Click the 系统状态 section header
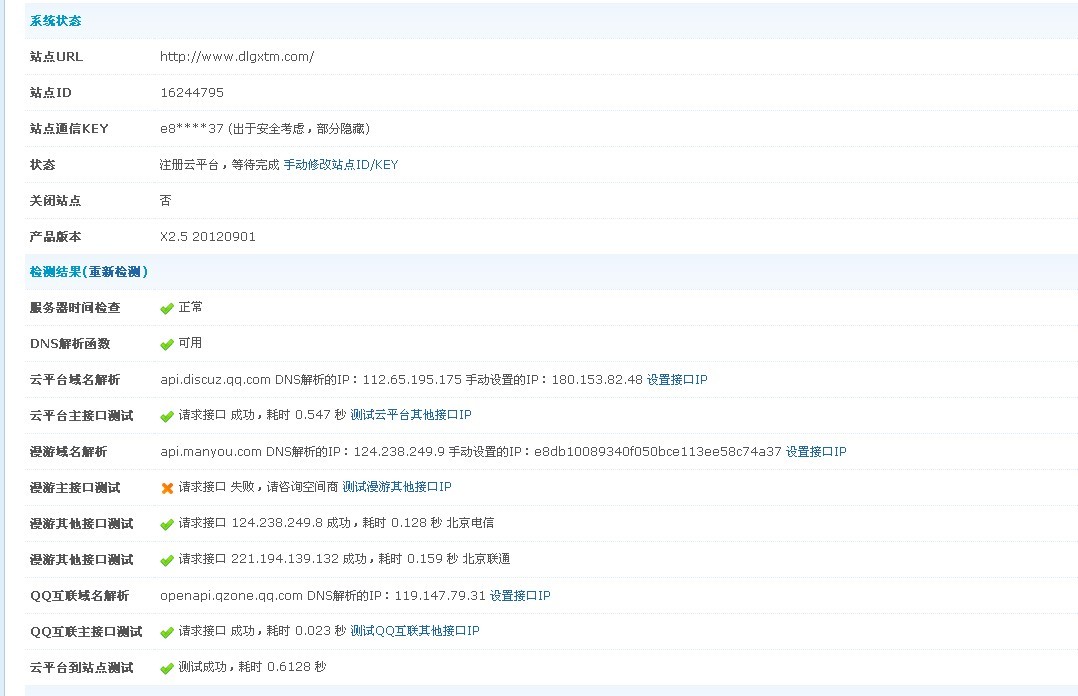Screen dimensions: 1078x696 (x=56, y=21)
